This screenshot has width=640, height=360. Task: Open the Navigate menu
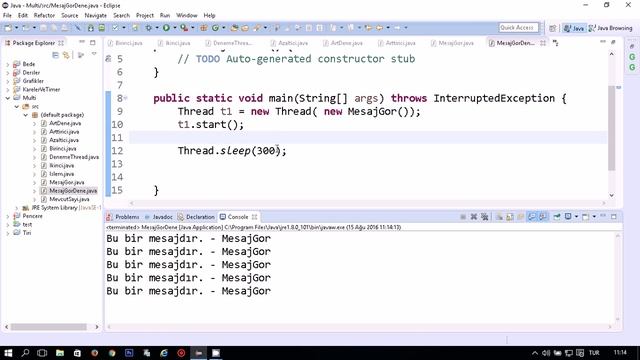click(96, 16)
